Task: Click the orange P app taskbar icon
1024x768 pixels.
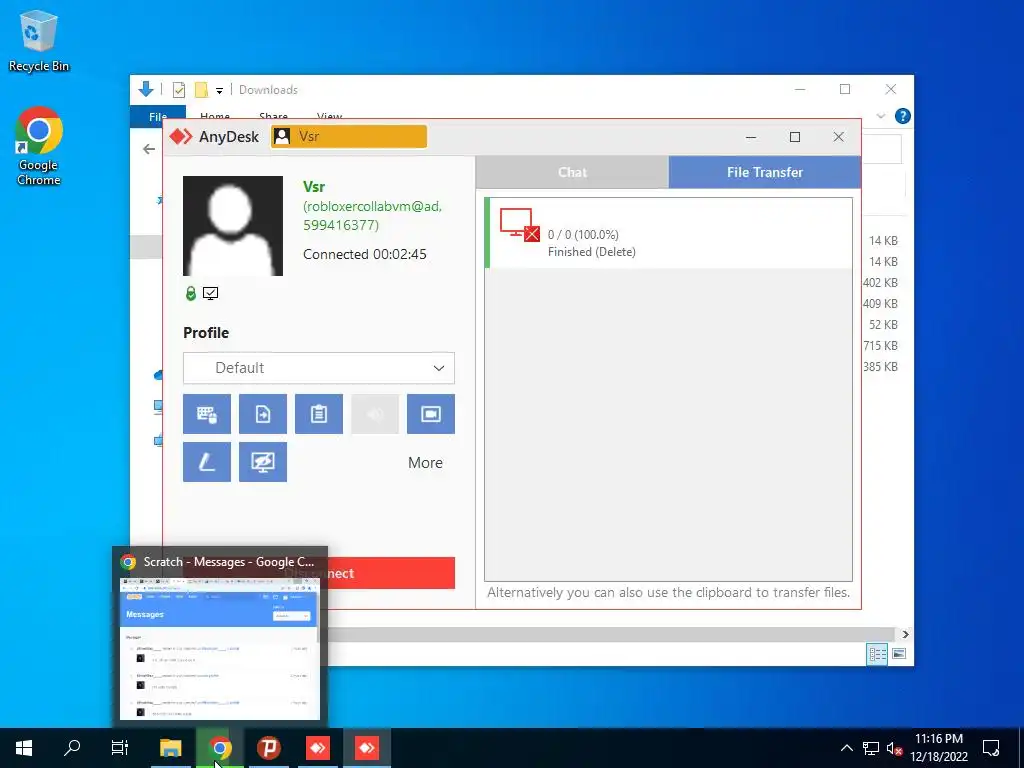Action: pos(268,748)
